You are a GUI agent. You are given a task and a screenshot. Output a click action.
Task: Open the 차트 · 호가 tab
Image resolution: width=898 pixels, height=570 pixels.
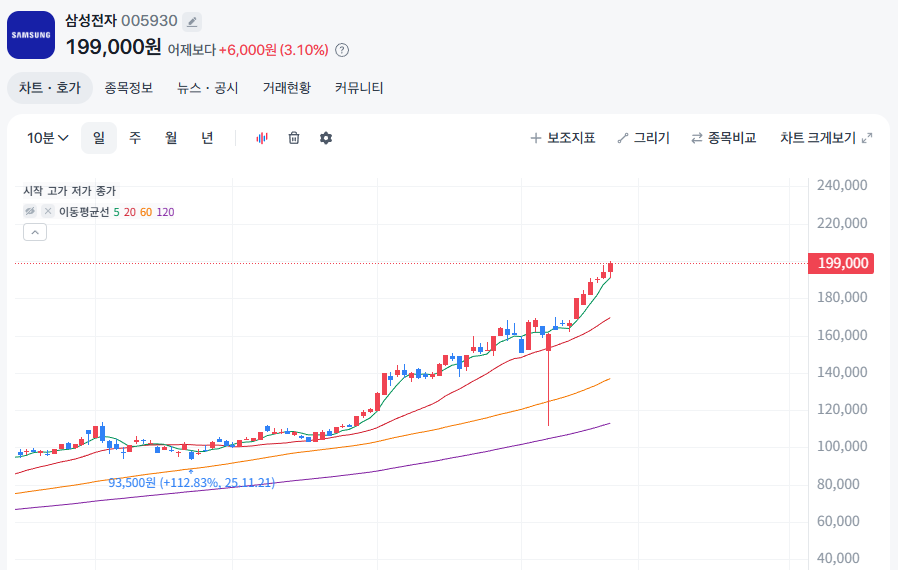click(x=50, y=88)
